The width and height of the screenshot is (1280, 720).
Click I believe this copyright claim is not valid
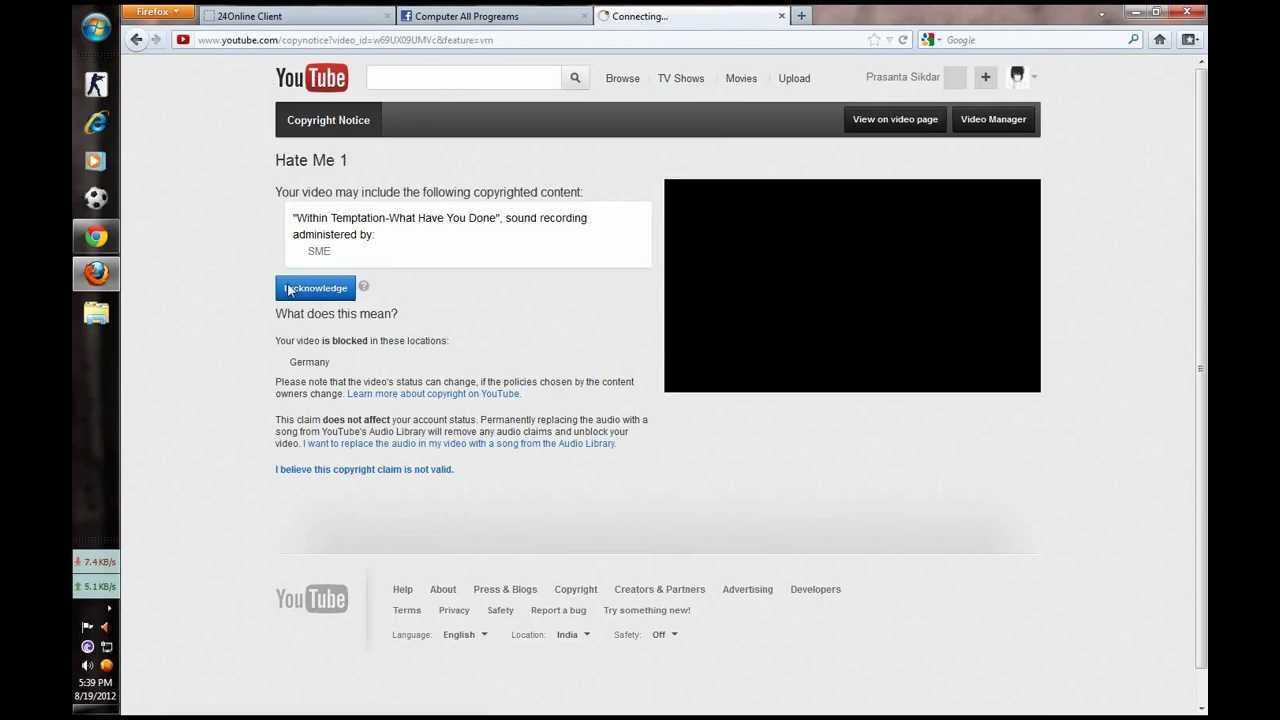[x=364, y=469]
